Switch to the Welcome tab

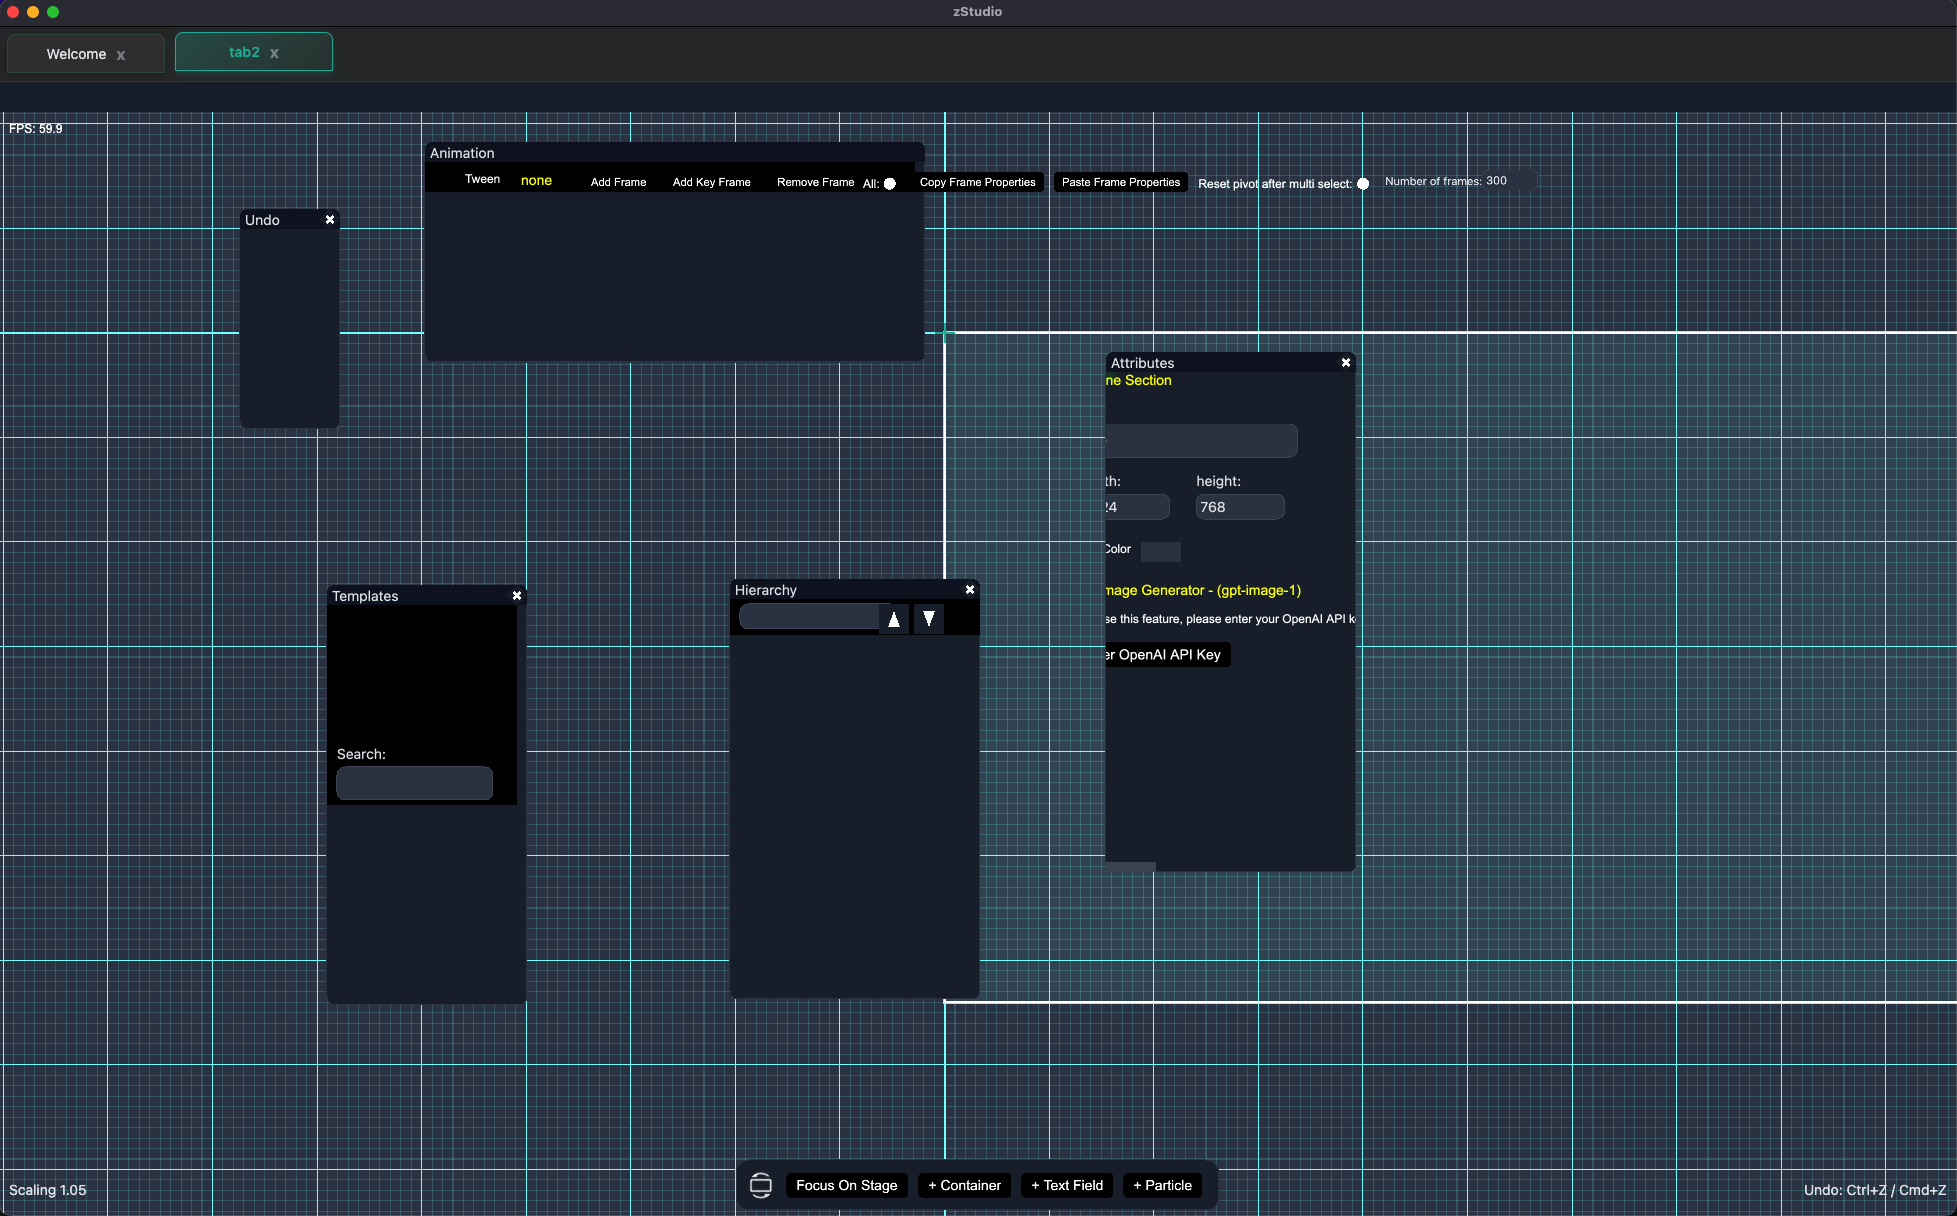click(76, 54)
